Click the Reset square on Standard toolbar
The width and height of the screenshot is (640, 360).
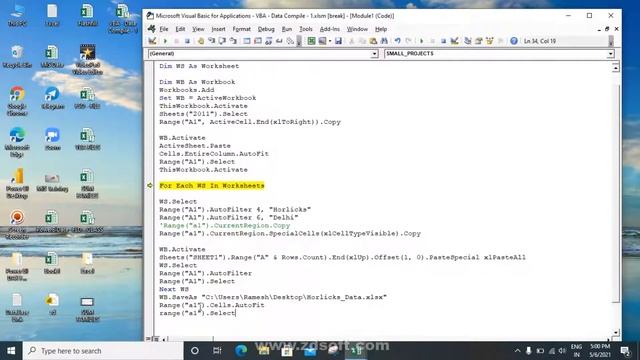coord(444,41)
